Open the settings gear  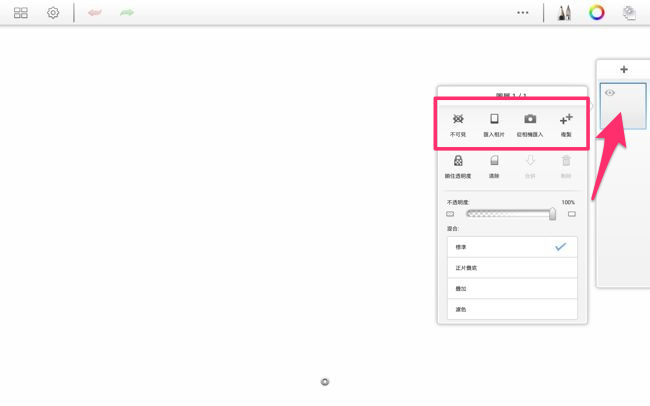(x=53, y=13)
